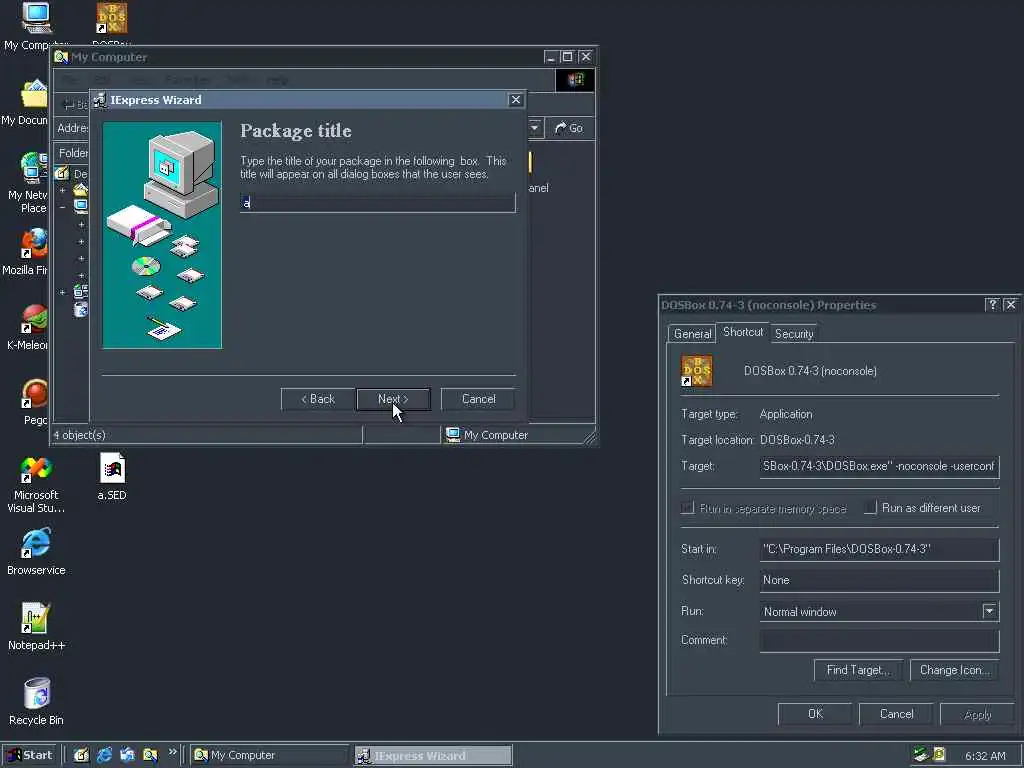Open the Run window mode dropdown
The width and height of the screenshot is (1024, 768).
click(989, 611)
